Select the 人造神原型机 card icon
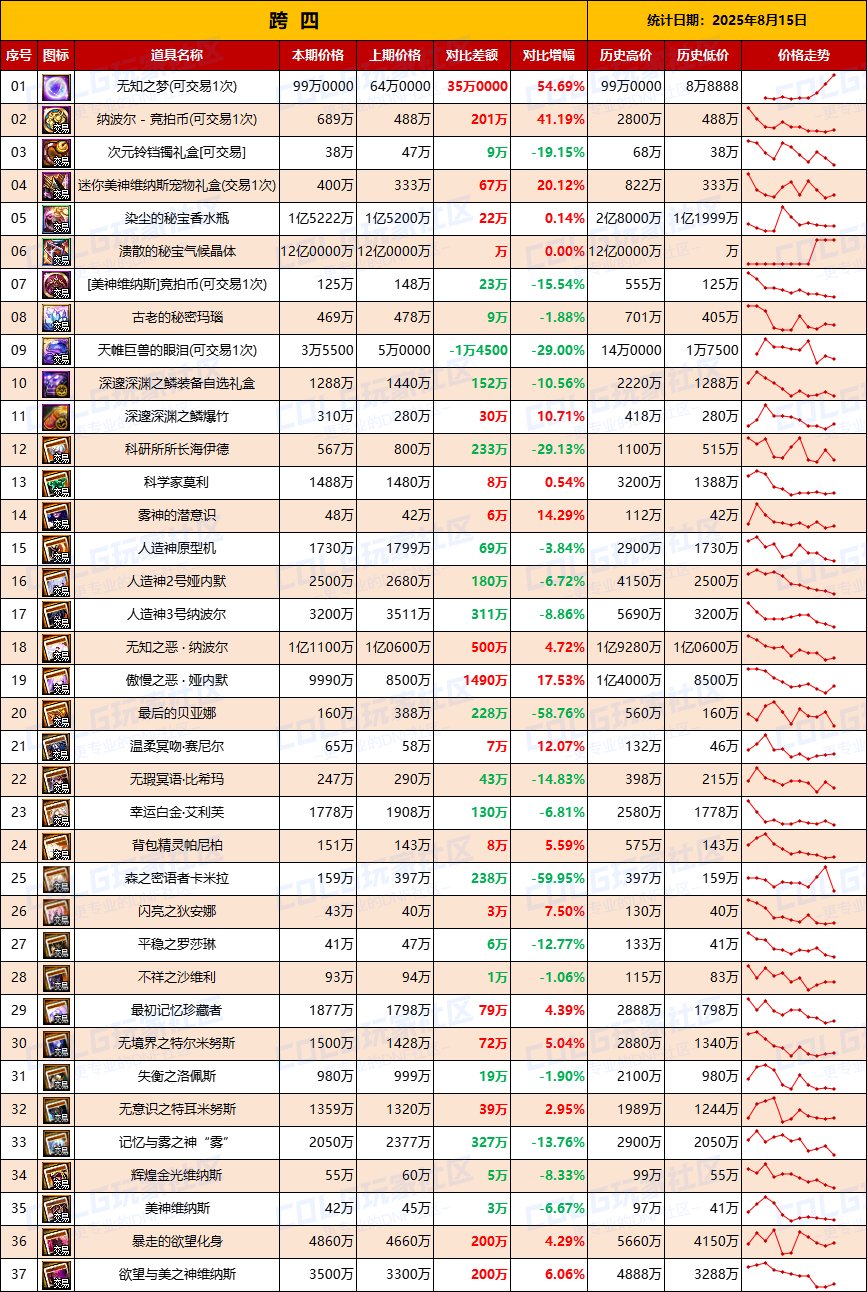 click(x=56, y=549)
